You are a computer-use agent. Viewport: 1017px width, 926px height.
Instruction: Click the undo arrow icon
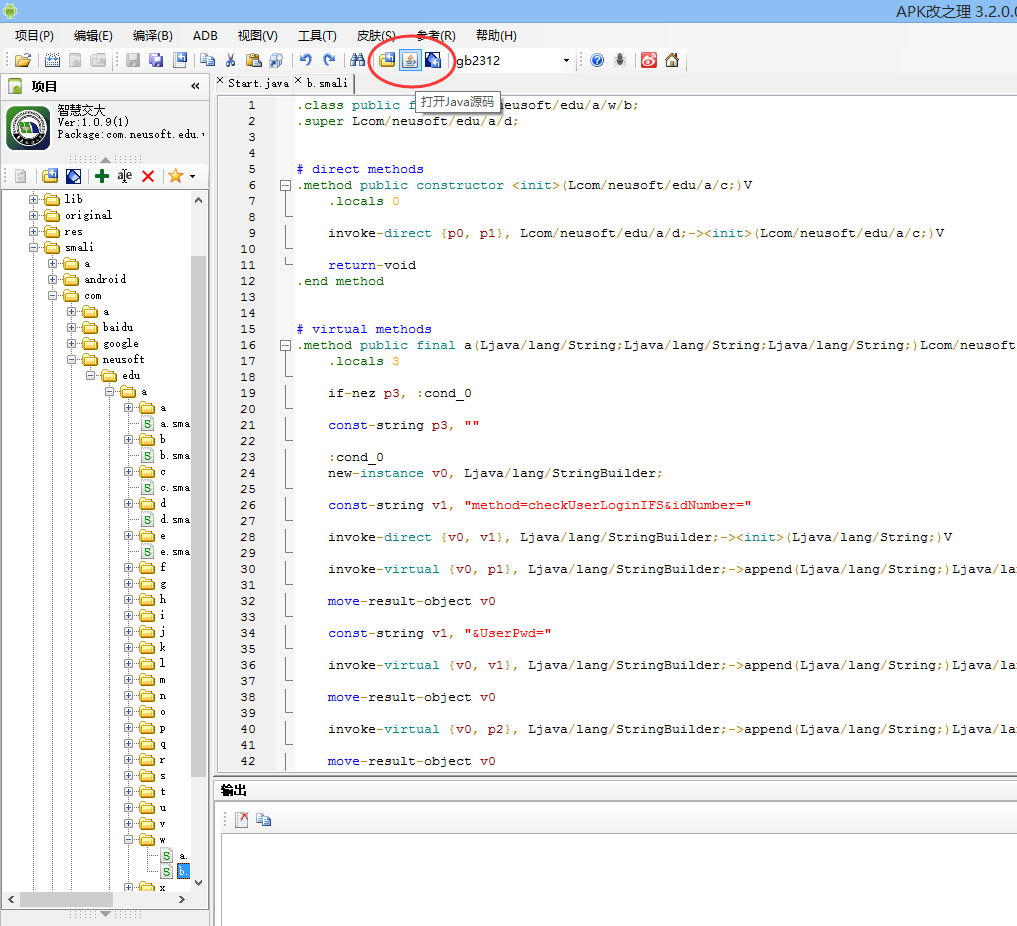pos(306,60)
